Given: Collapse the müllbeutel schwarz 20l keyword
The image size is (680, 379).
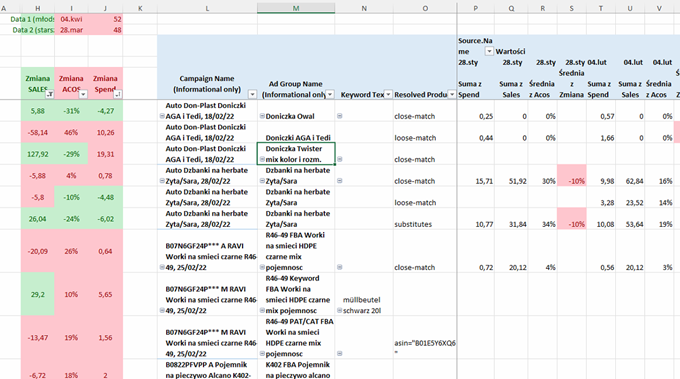Looking at the screenshot, I should [x=340, y=310].
